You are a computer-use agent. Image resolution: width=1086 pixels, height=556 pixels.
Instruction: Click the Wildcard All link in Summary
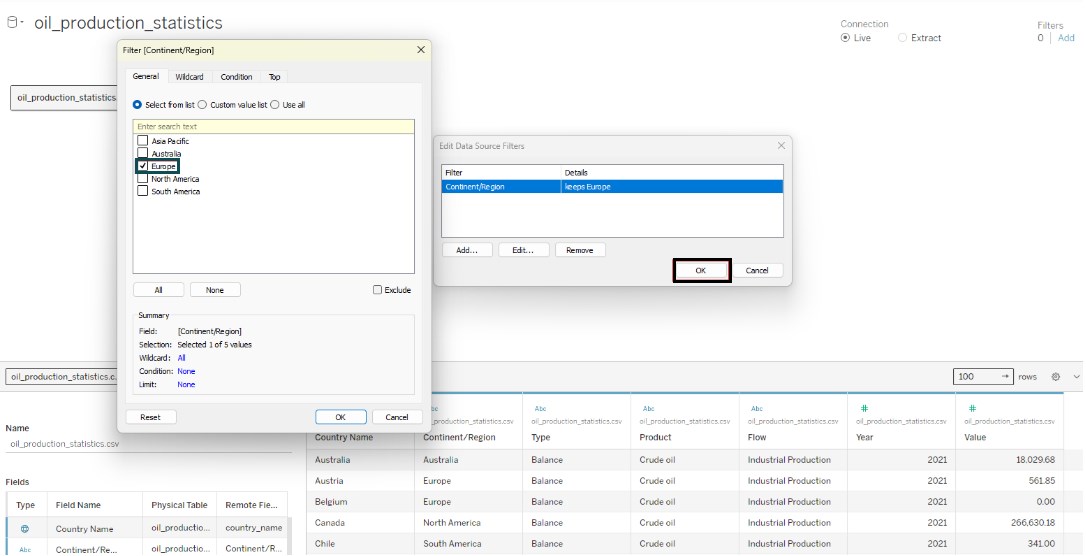pyautogui.click(x=181, y=358)
